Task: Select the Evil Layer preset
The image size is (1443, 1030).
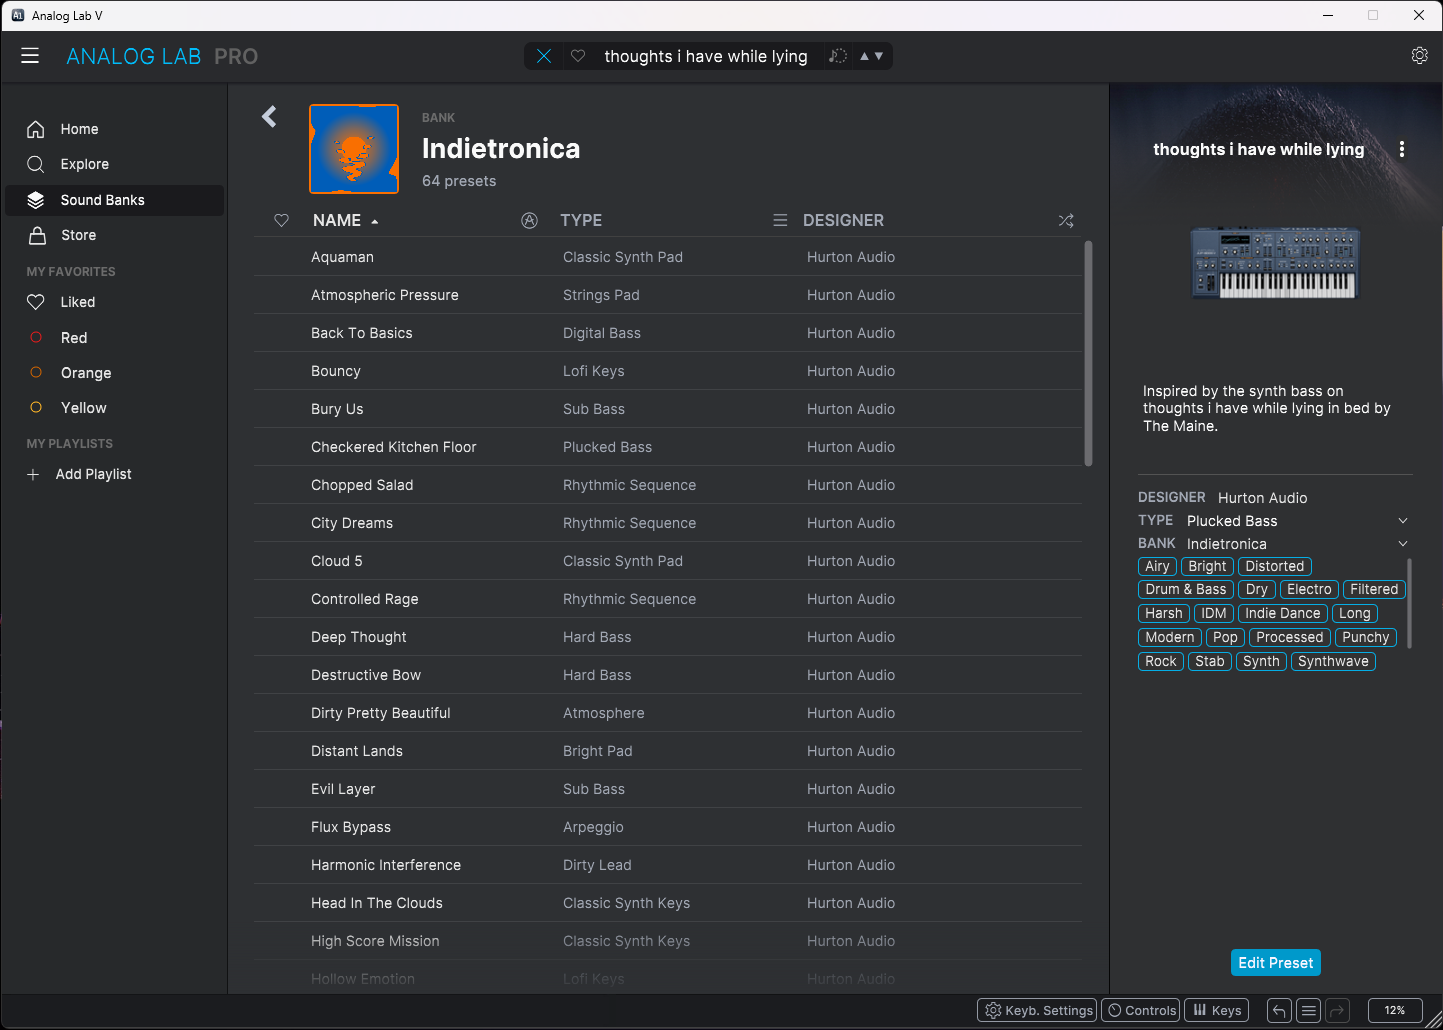Action: pyautogui.click(x=668, y=789)
